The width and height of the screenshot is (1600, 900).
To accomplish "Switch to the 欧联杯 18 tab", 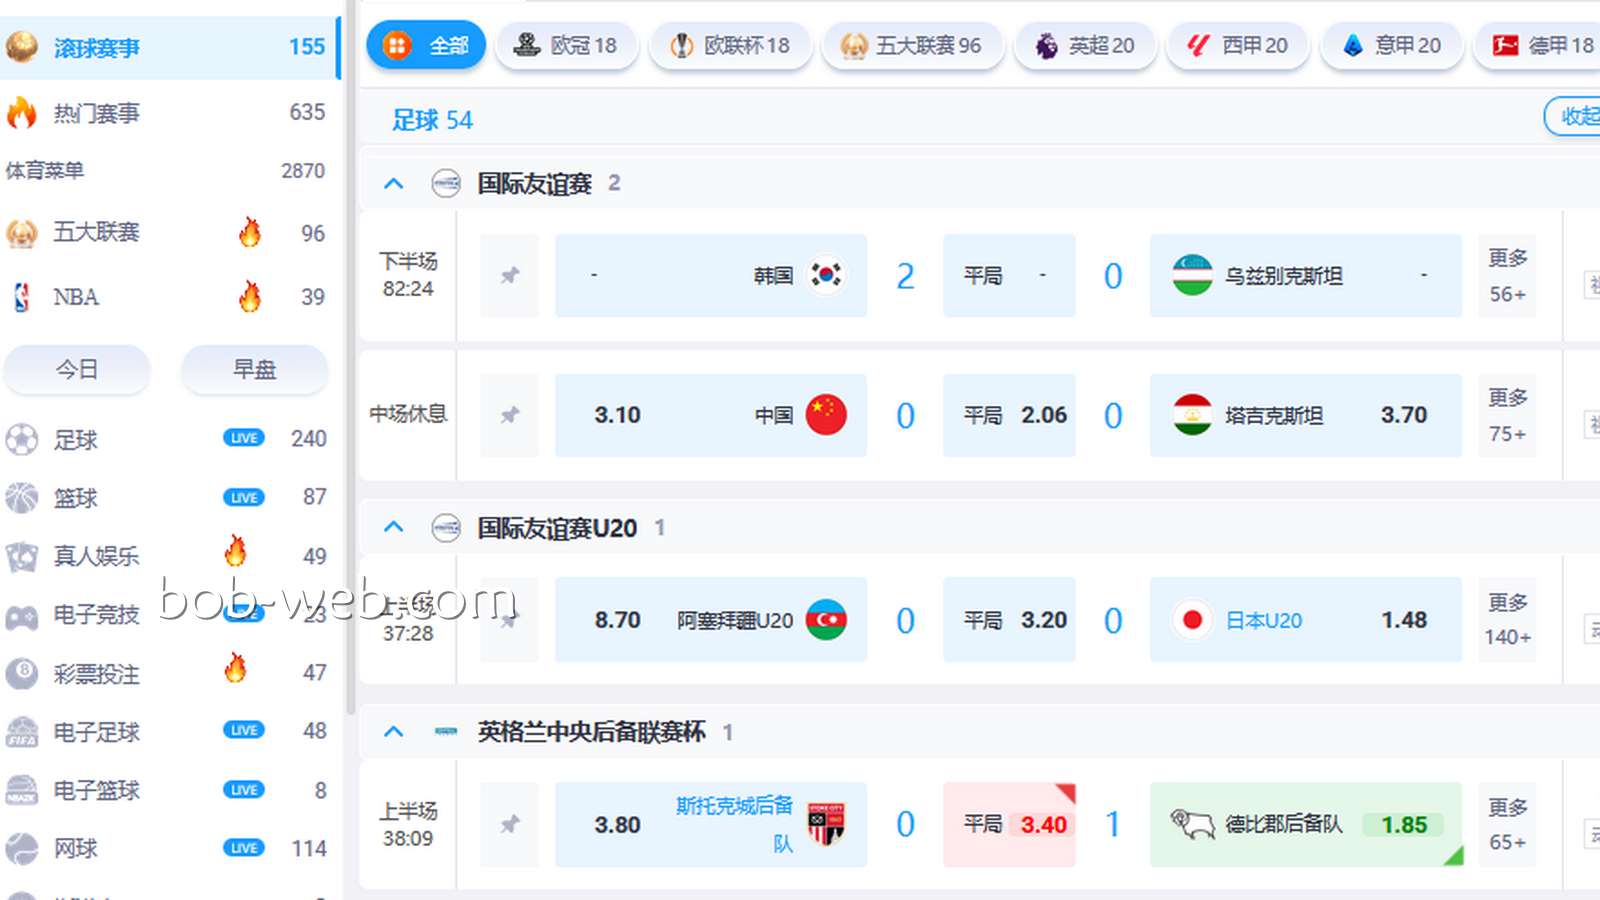I will pos(730,45).
